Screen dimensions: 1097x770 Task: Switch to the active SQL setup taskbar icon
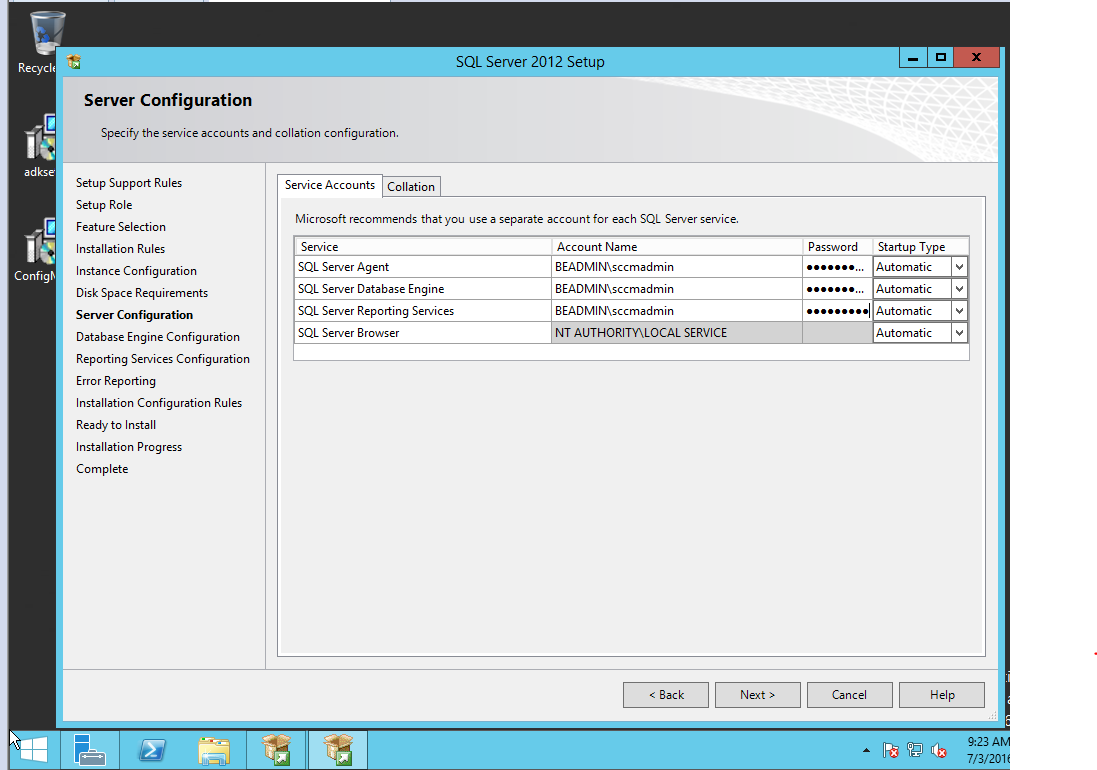click(x=338, y=750)
